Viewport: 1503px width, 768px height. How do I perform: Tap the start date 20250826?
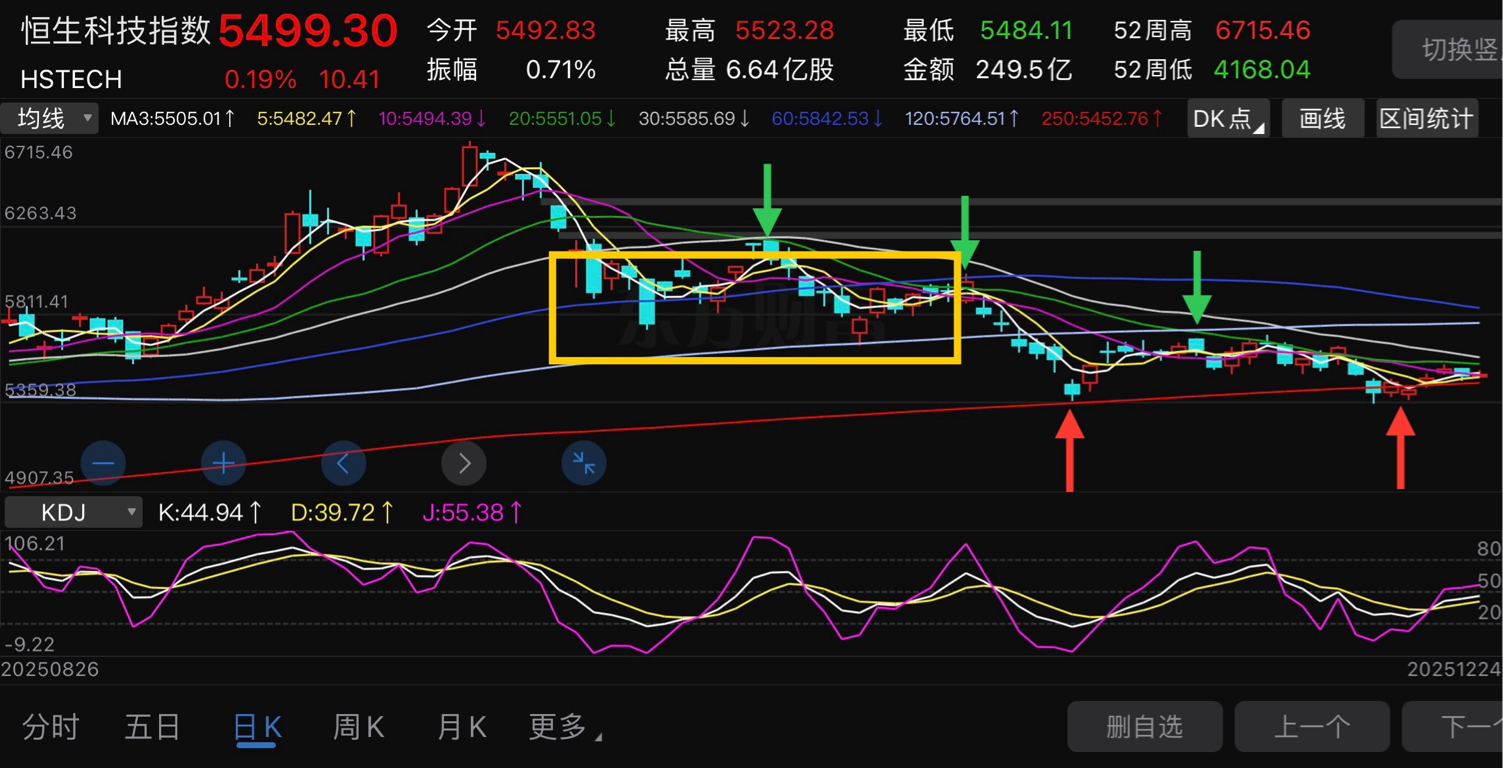[50, 669]
